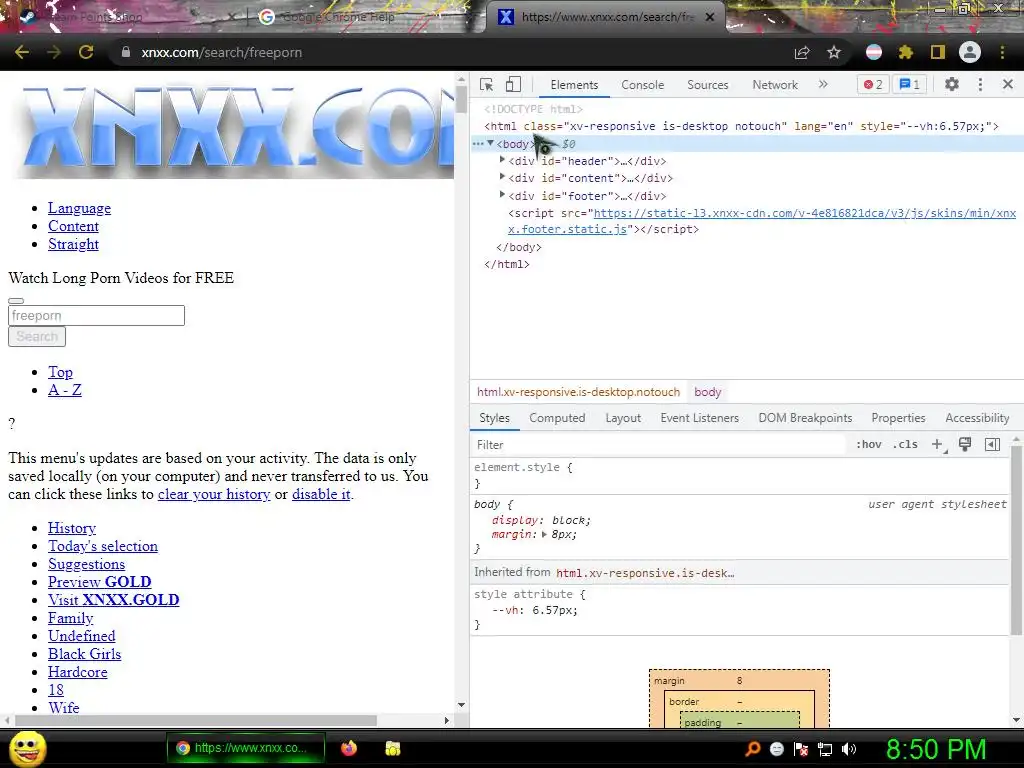Reload the page with the refresh icon

[86, 52]
